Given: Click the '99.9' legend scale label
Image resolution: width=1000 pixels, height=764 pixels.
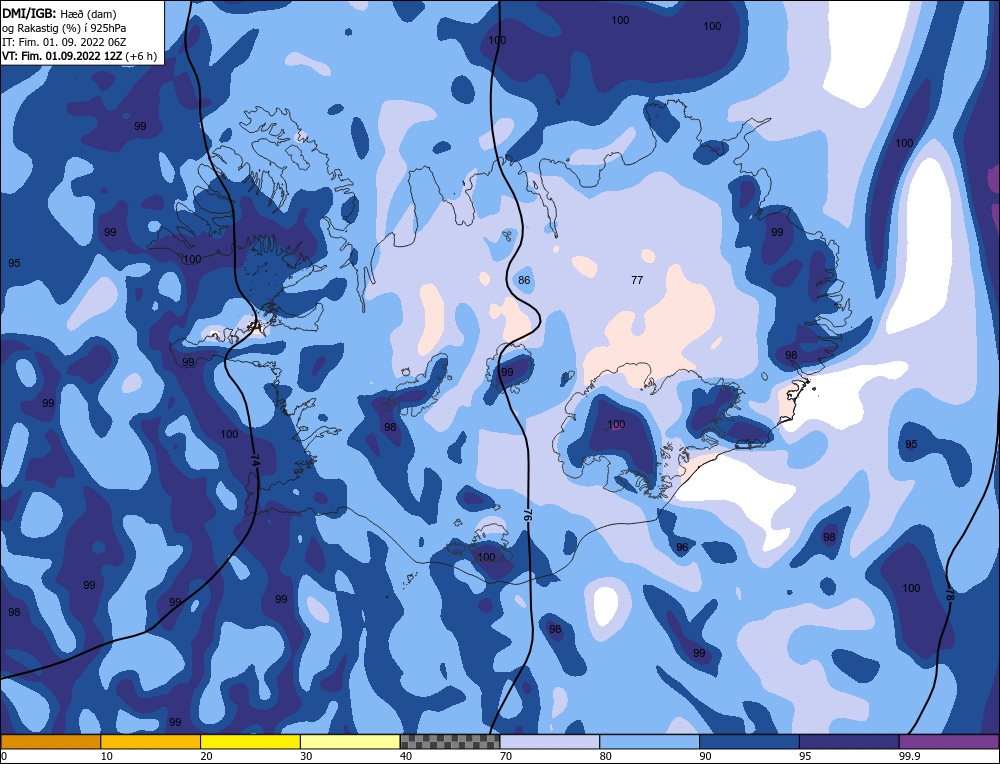Looking at the screenshot, I should (x=908, y=756).
